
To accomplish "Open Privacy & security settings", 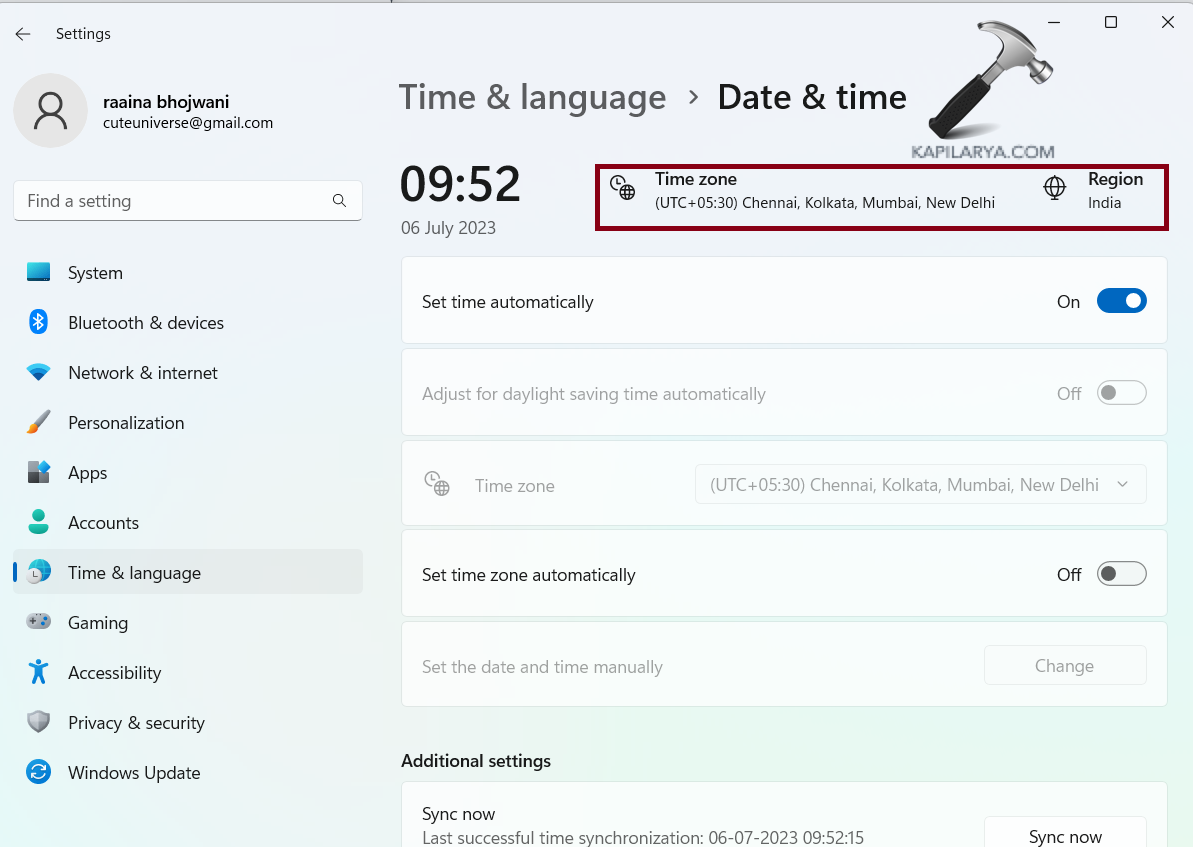I will tap(136, 723).
